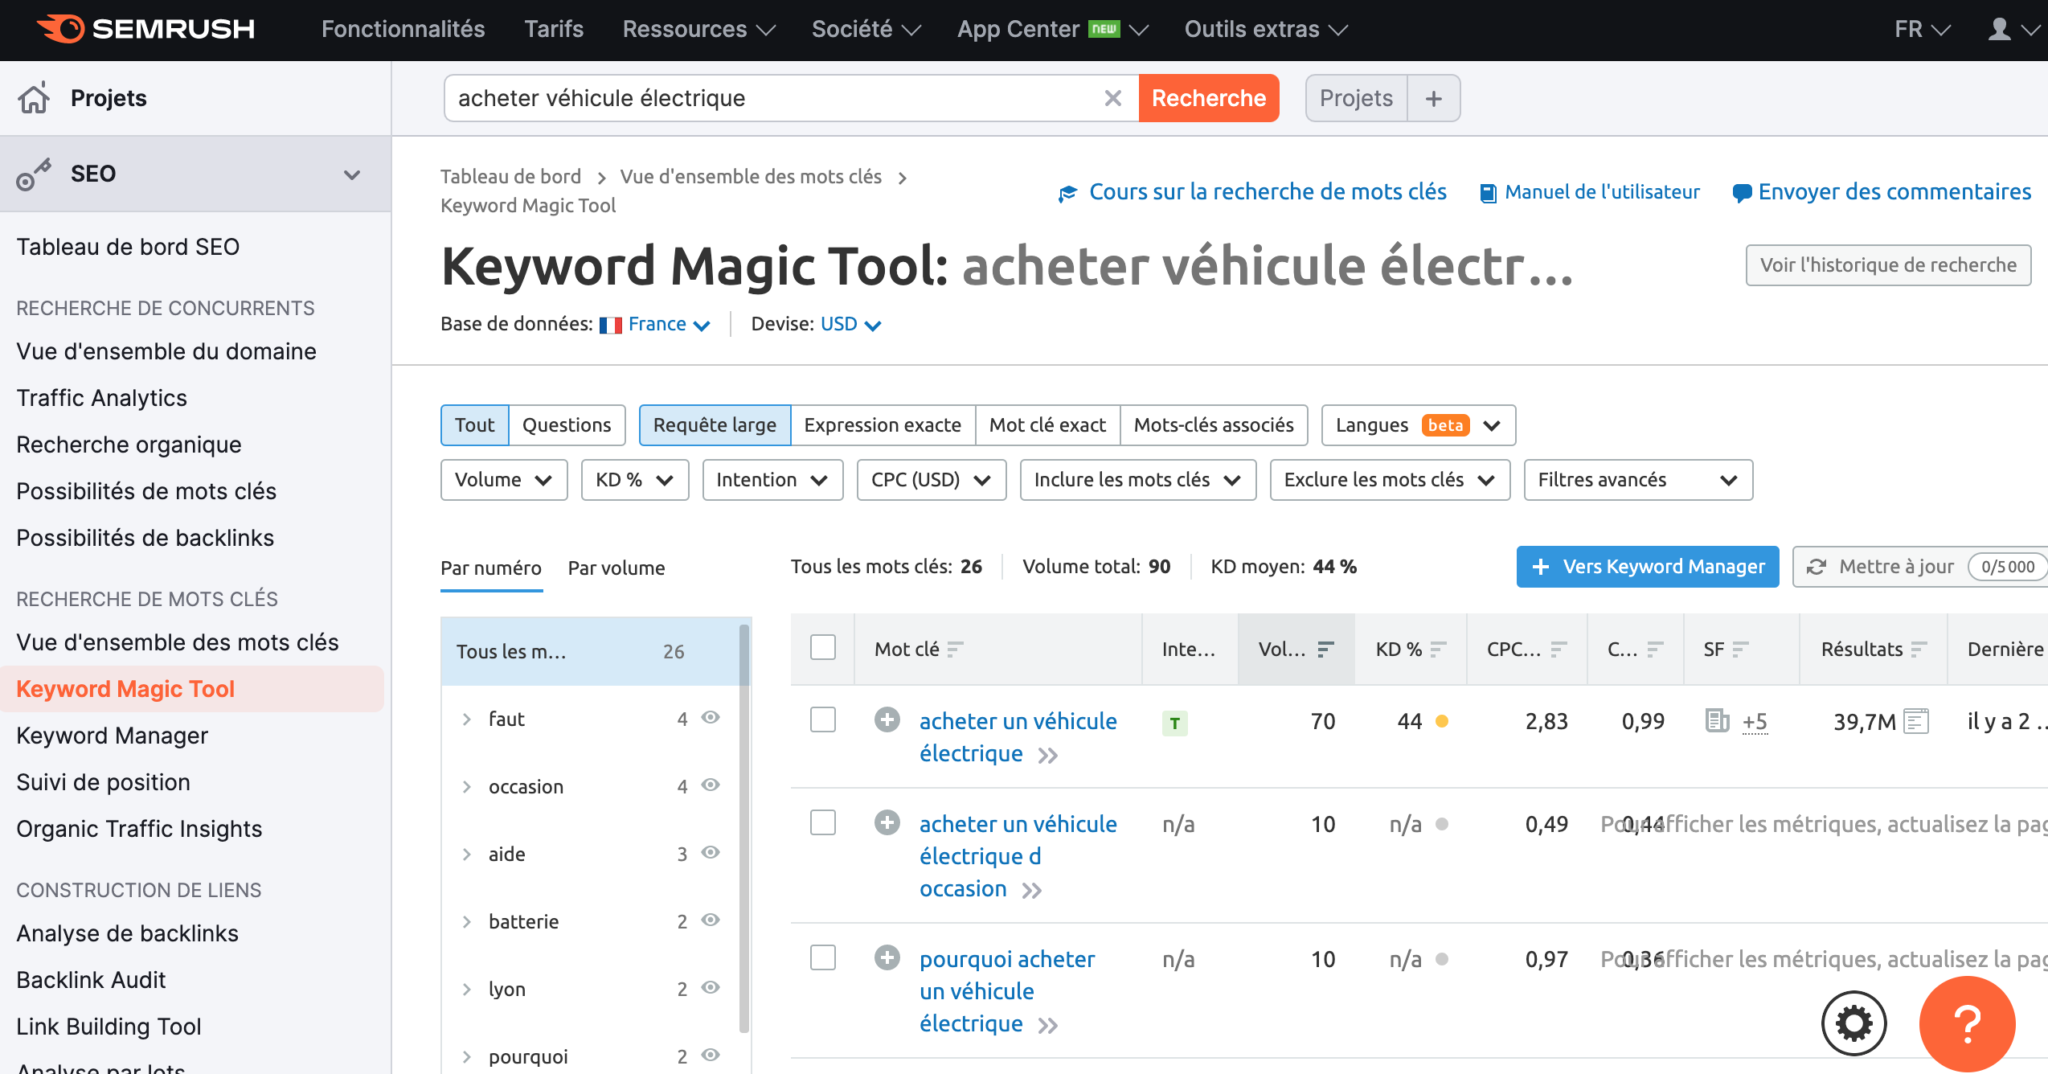Click the course graduation cap icon
Viewport: 2048px width, 1074px height.
[x=1068, y=193]
